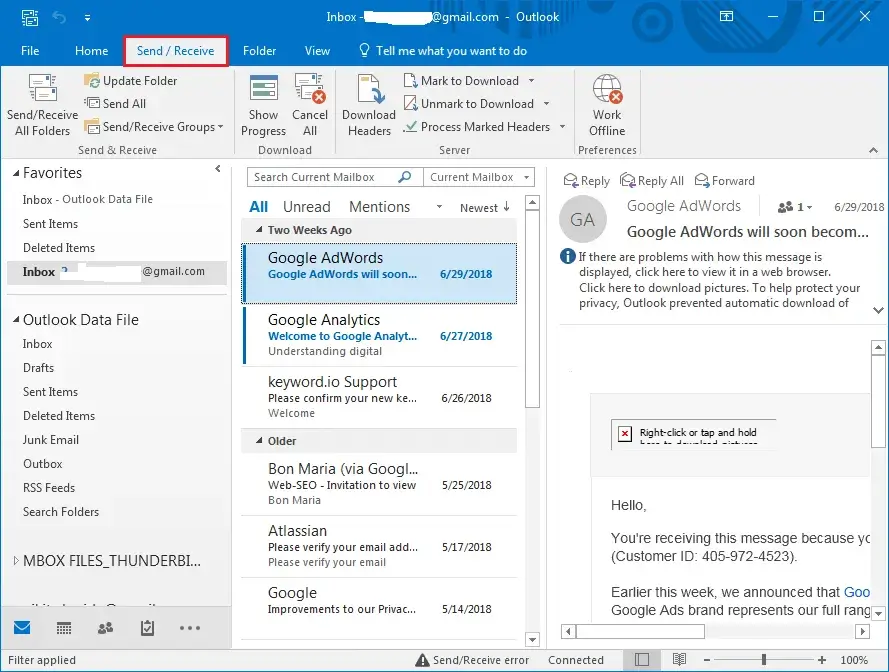Click the Send/Receive error status
Screen dimensions: 889x672
pyautogui.click(x=472, y=660)
